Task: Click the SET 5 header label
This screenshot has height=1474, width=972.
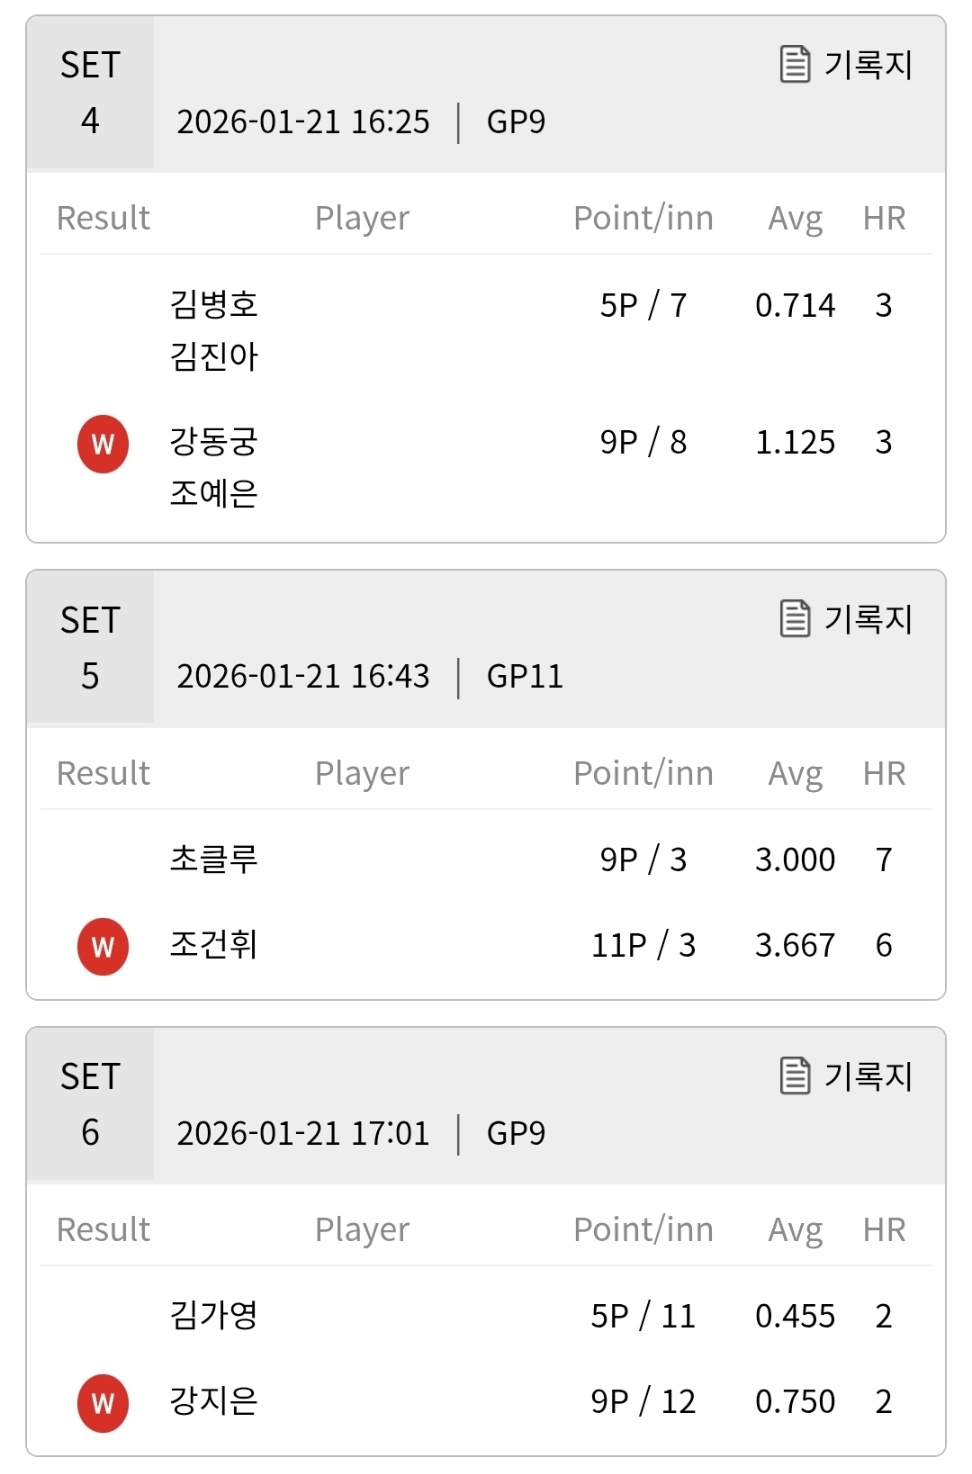Action: point(90,648)
